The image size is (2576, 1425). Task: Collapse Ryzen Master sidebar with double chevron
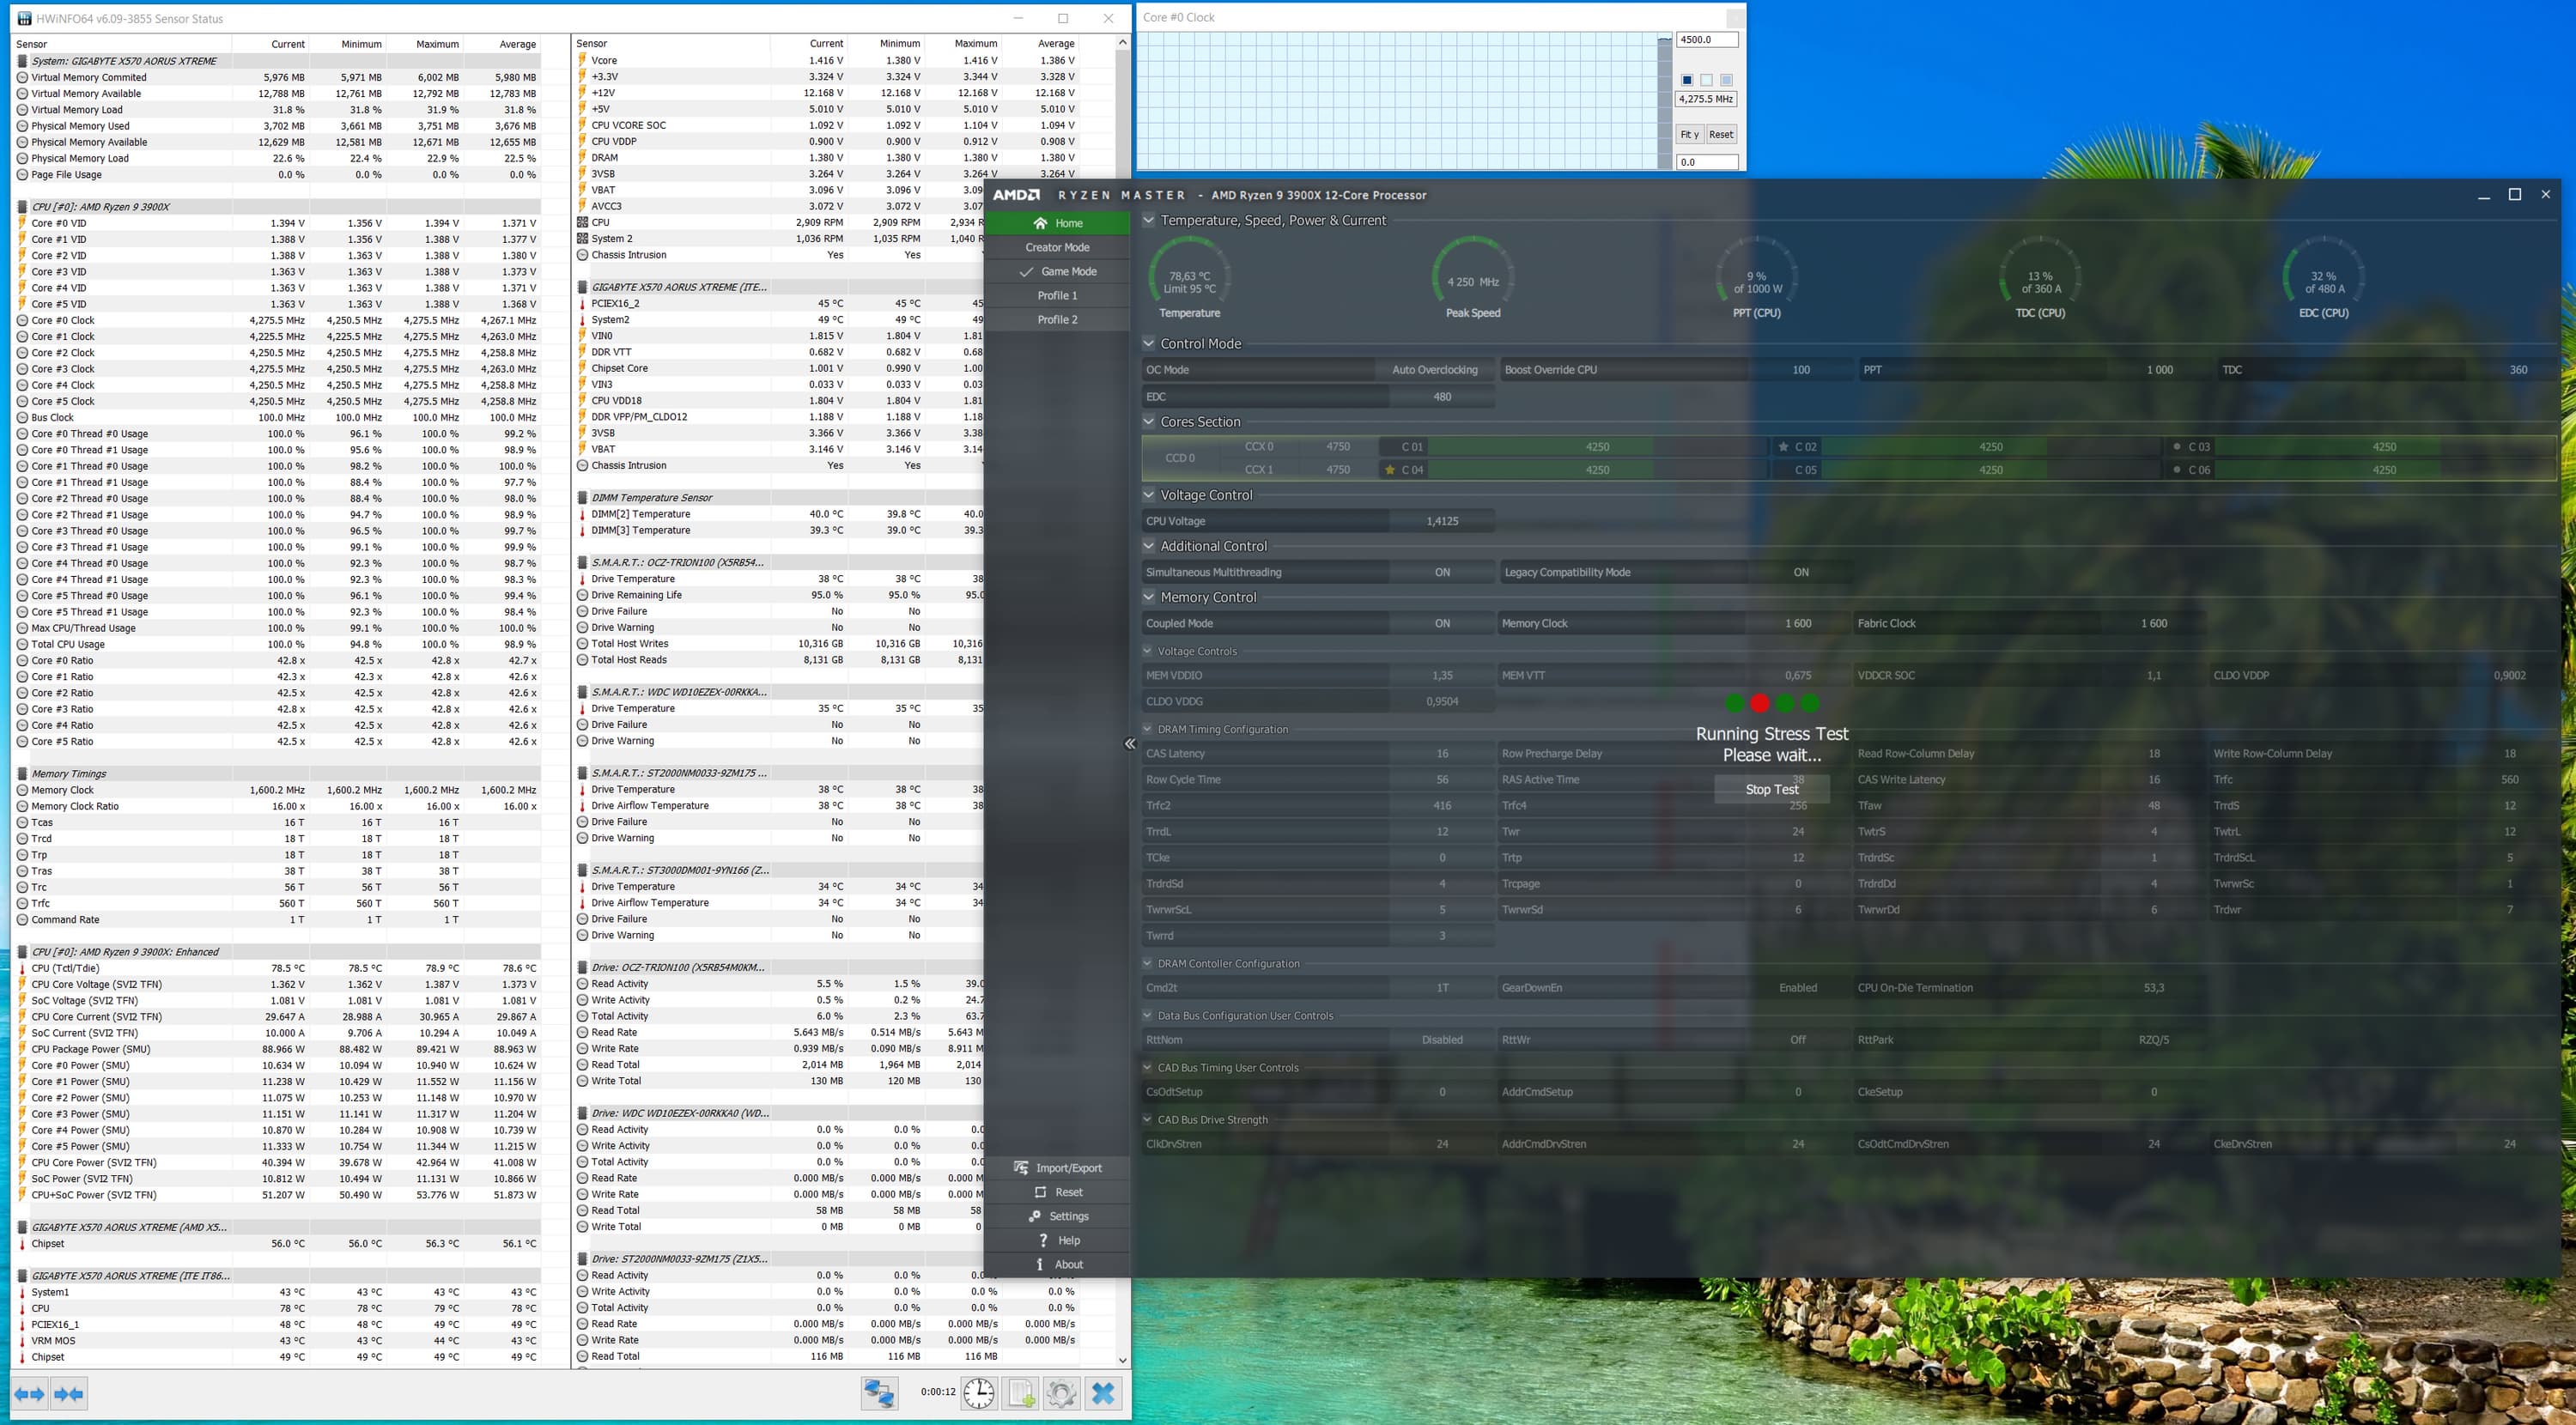(x=1130, y=743)
